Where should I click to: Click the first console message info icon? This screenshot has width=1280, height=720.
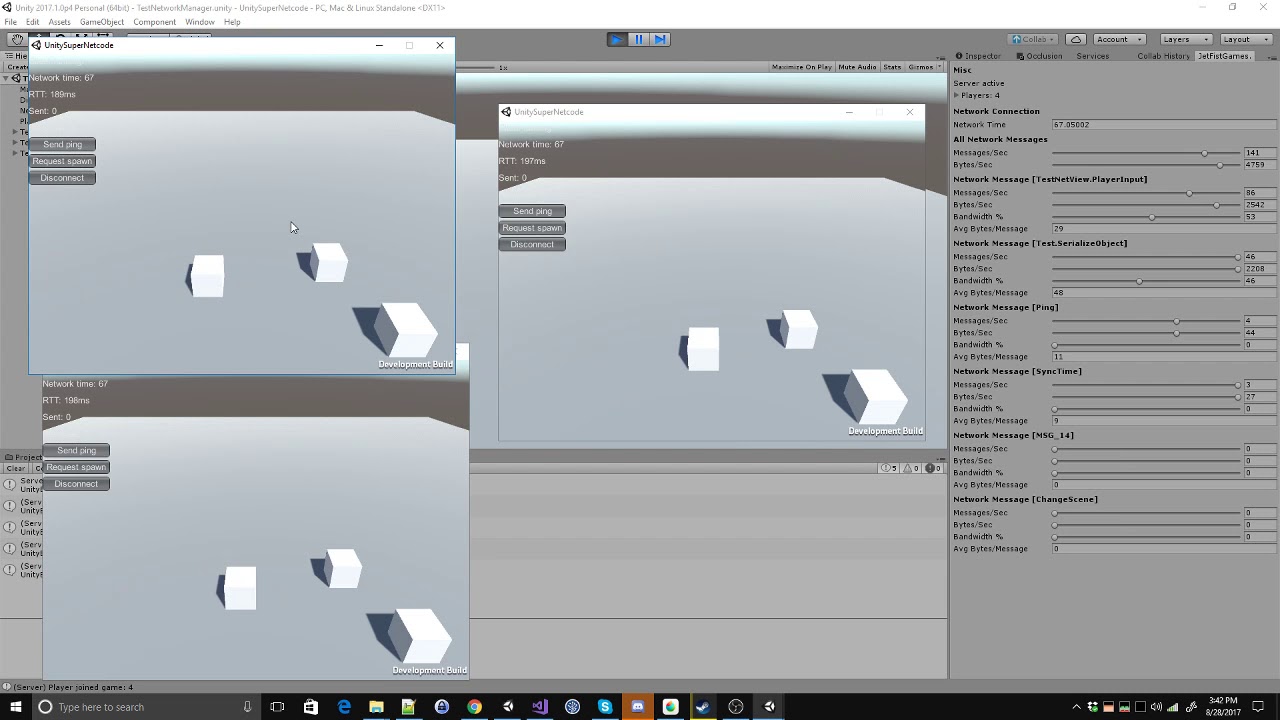9,485
